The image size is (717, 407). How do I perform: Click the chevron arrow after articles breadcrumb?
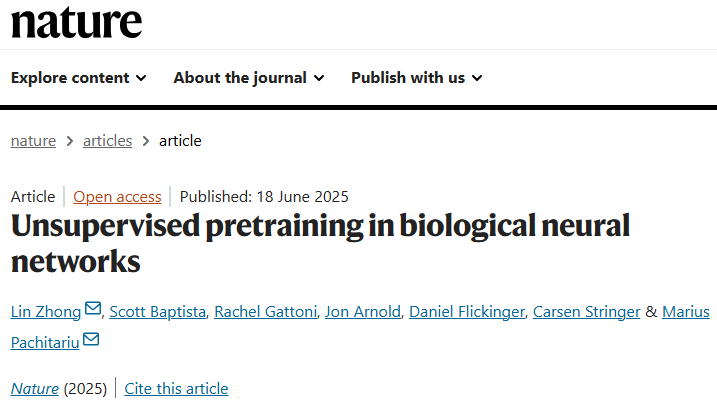[x=146, y=141]
